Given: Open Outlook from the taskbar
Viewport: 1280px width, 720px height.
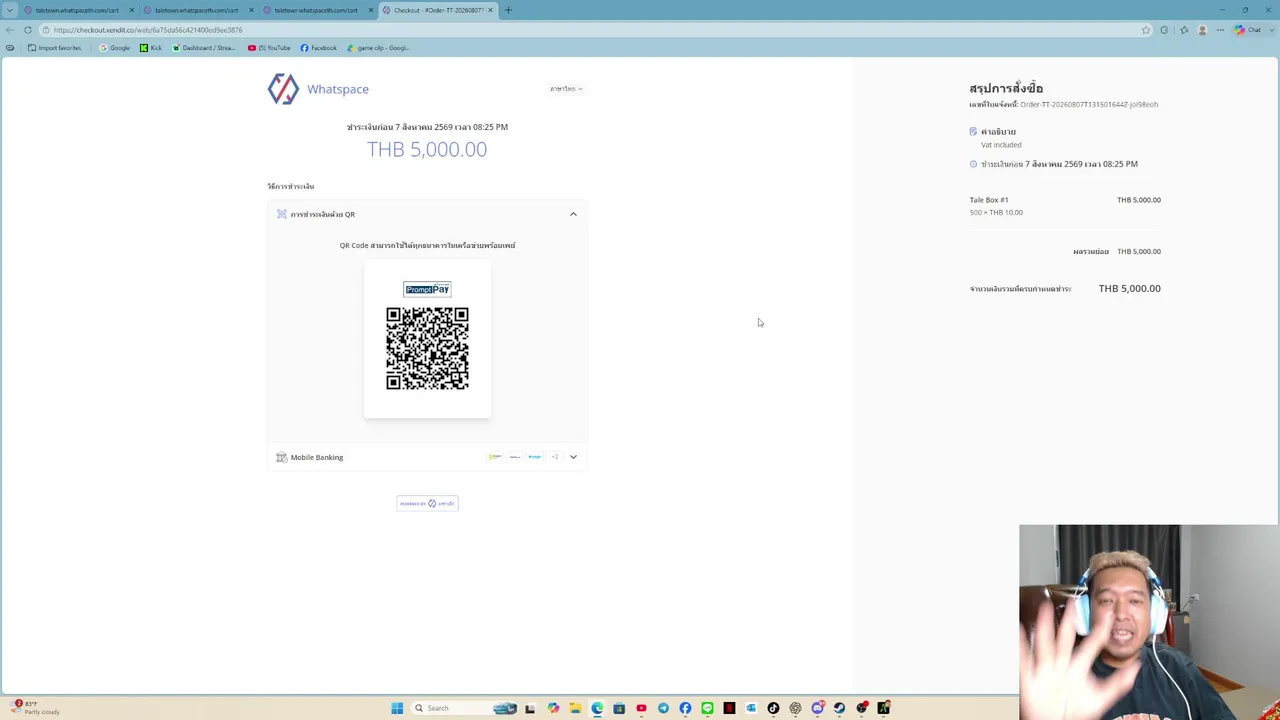Looking at the screenshot, I should pos(751,708).
